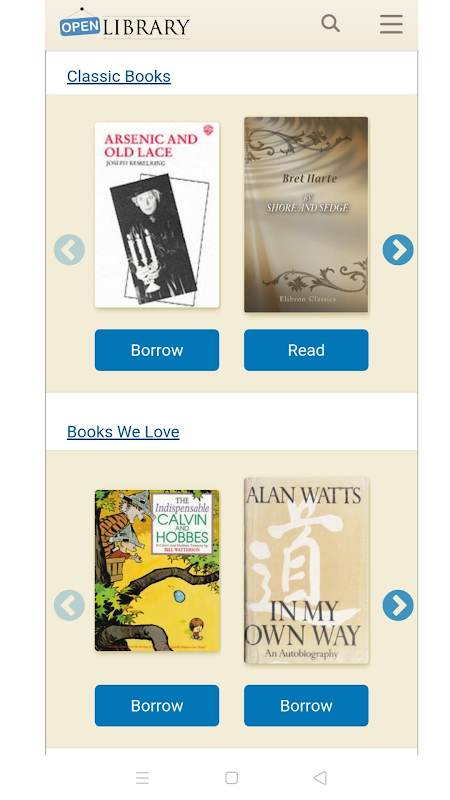Borrow Arsenic and Old Lace
Viewport: 450px width, 800px height.
tap(157, 350)
